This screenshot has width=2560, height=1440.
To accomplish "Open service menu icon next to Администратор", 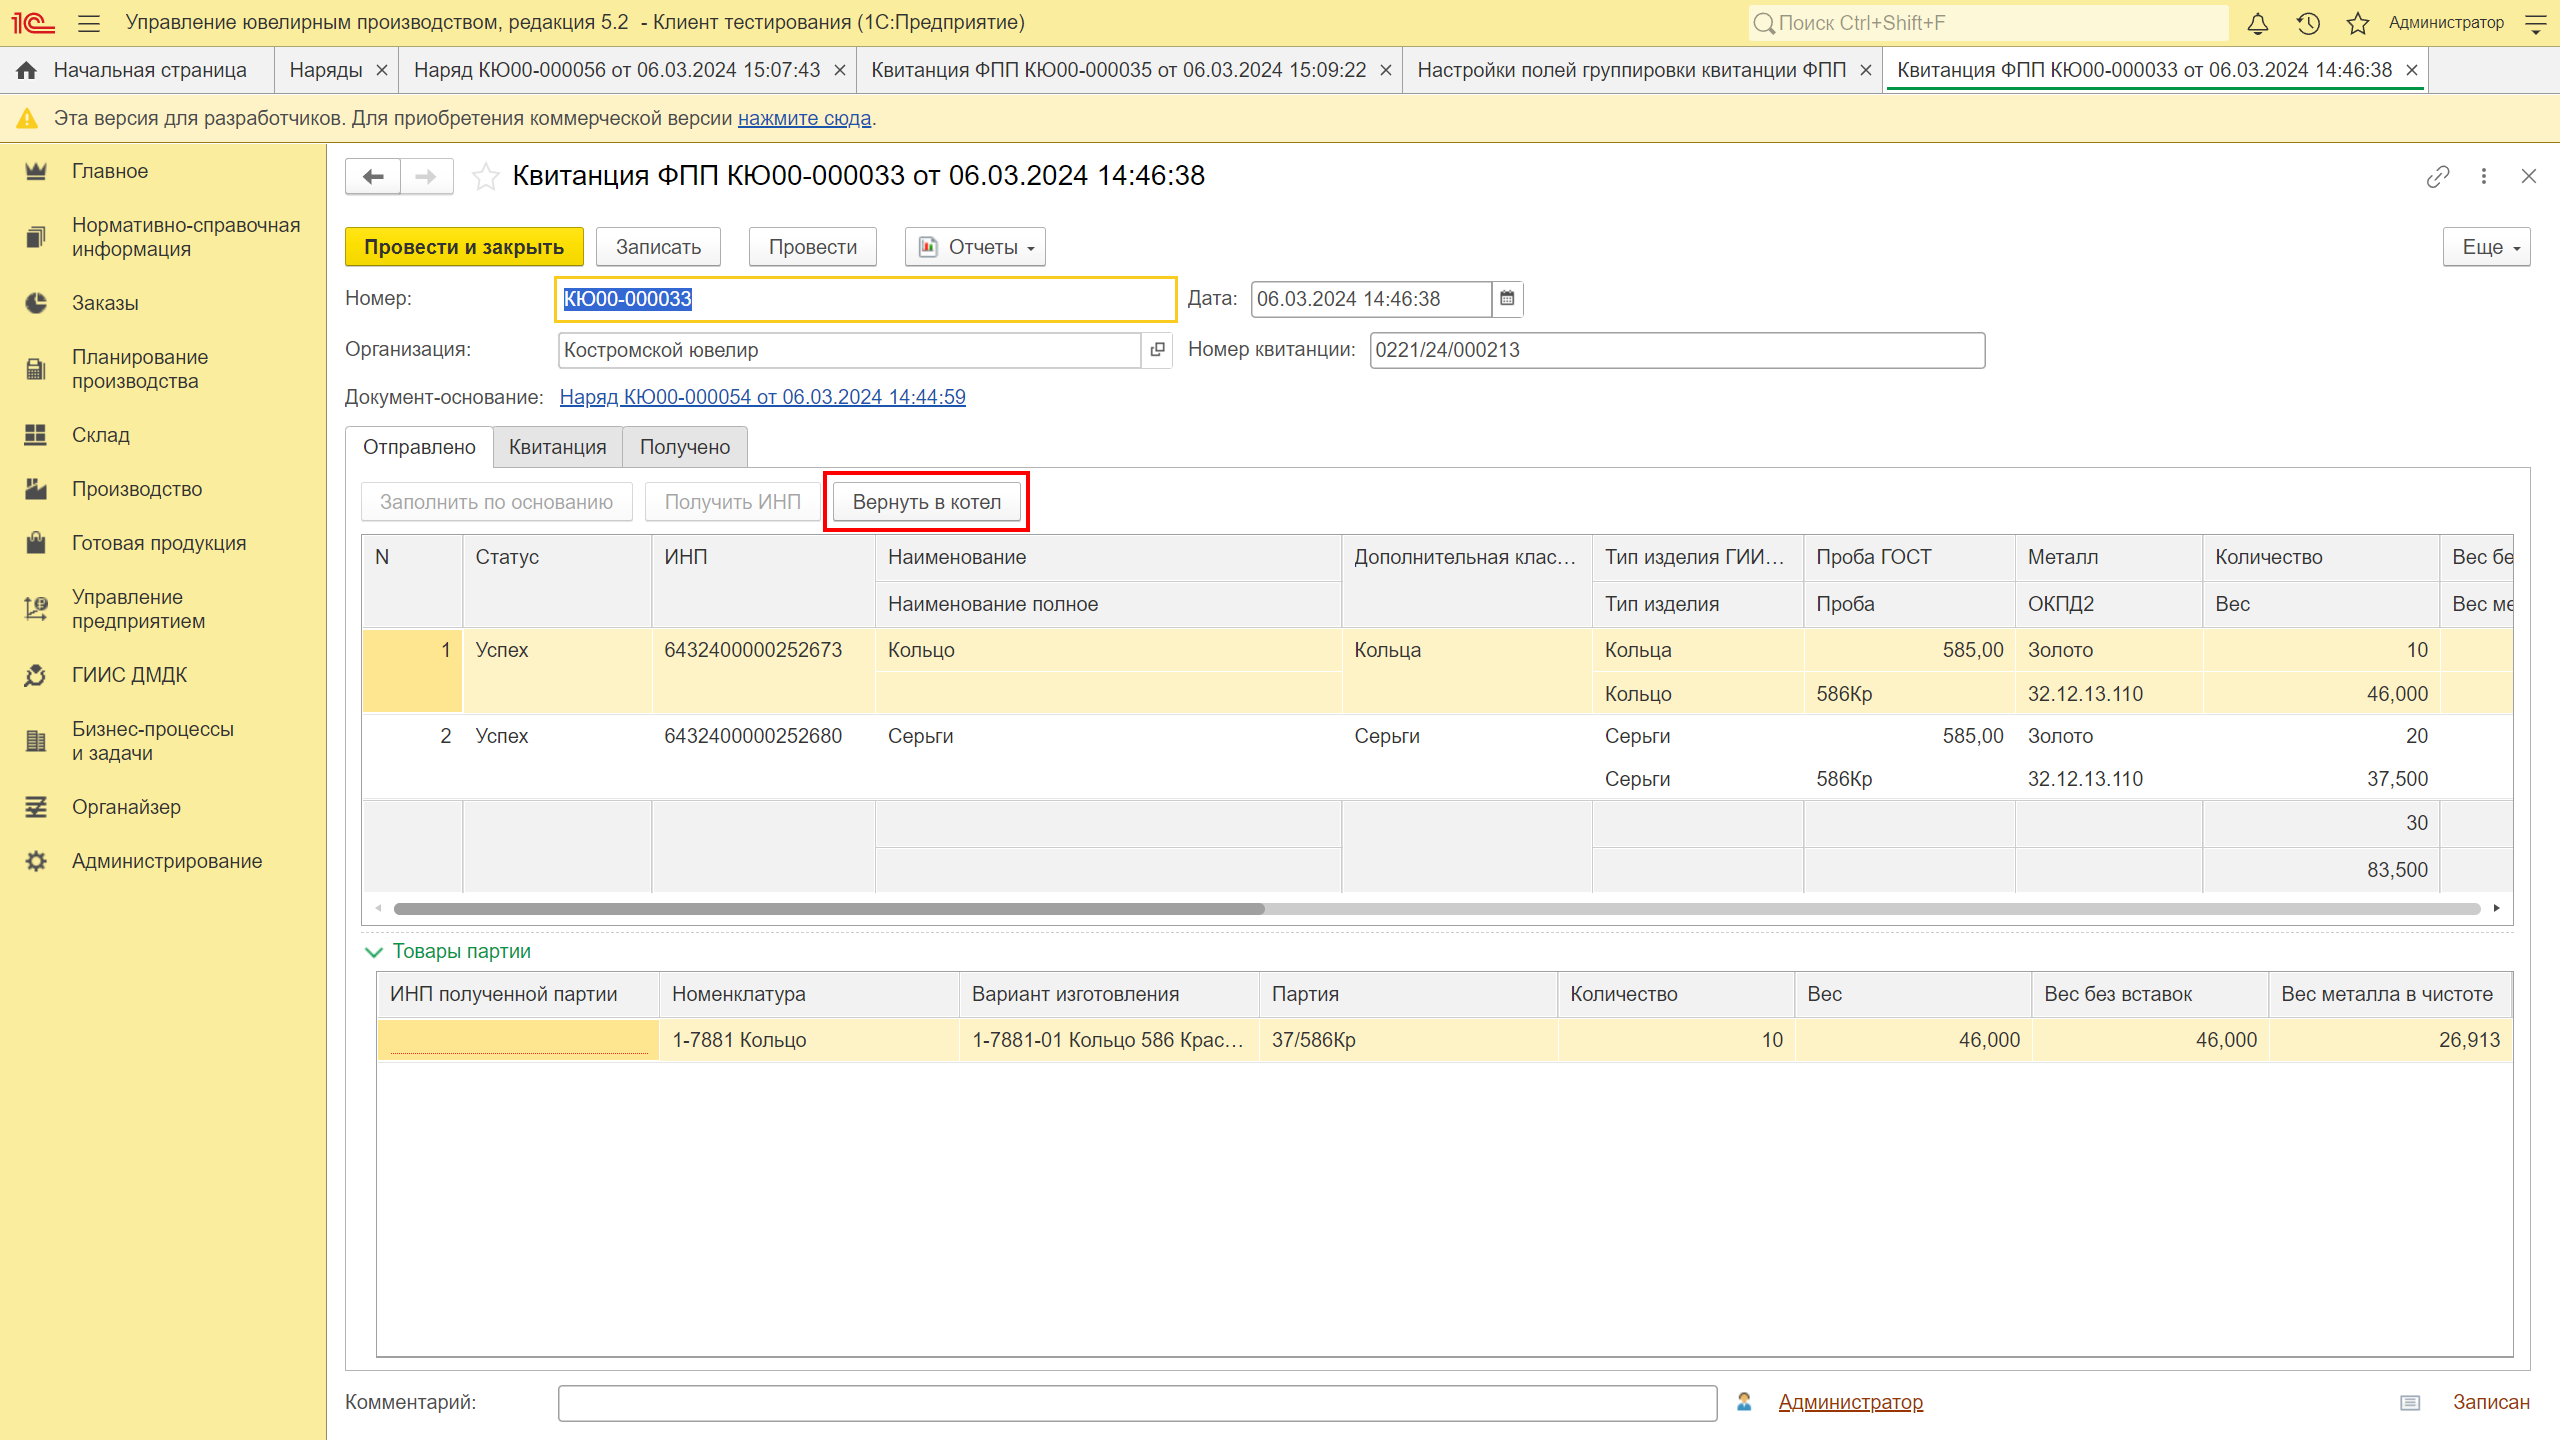I will [2535, 23].
